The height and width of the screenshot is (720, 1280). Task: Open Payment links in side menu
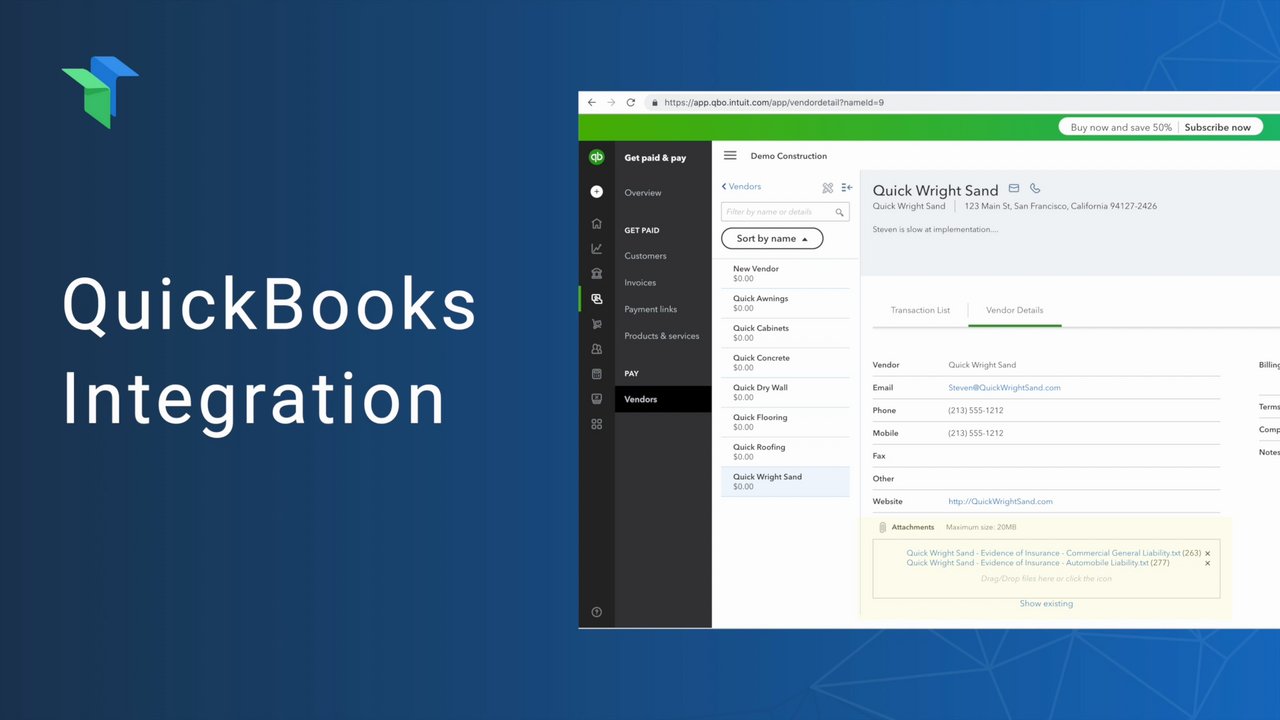pos(650,309)
